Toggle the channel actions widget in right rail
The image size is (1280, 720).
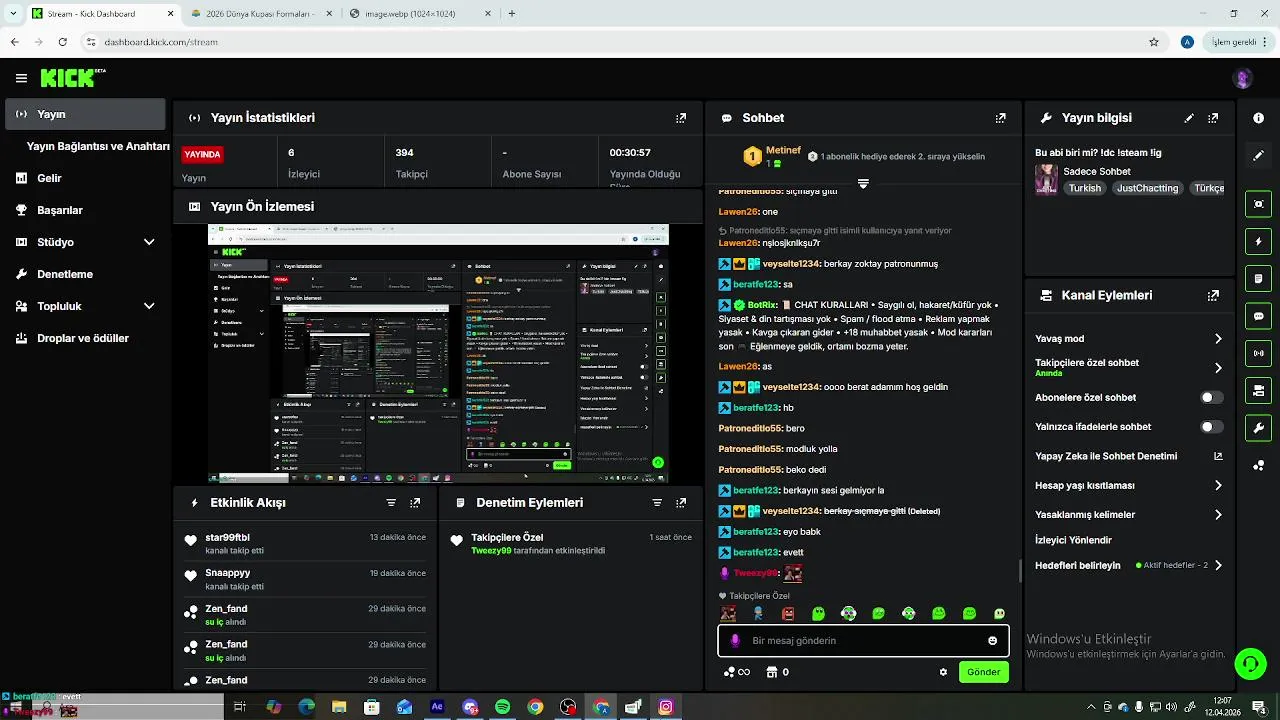click(1259, 390)
